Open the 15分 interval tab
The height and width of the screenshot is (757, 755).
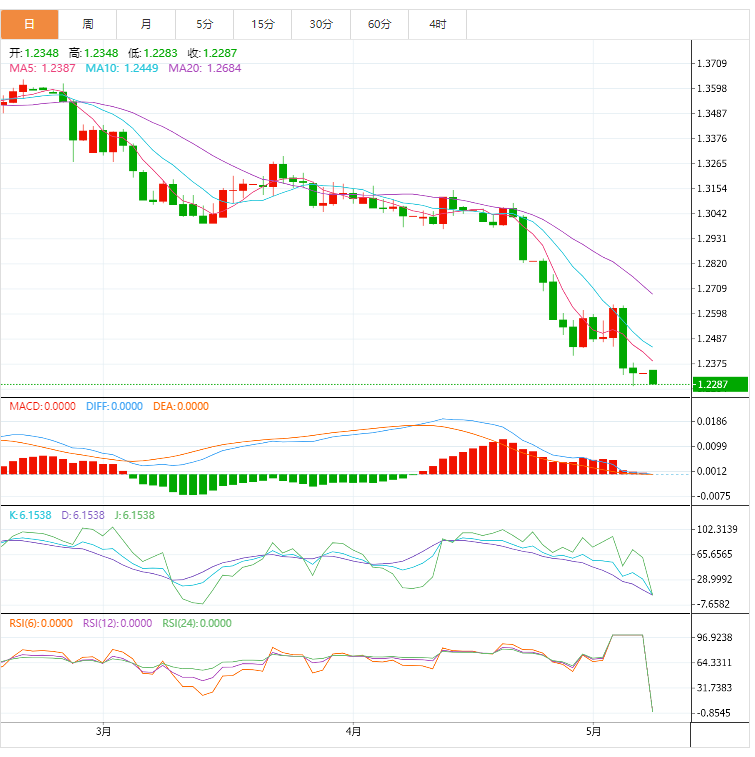point(263,24)
